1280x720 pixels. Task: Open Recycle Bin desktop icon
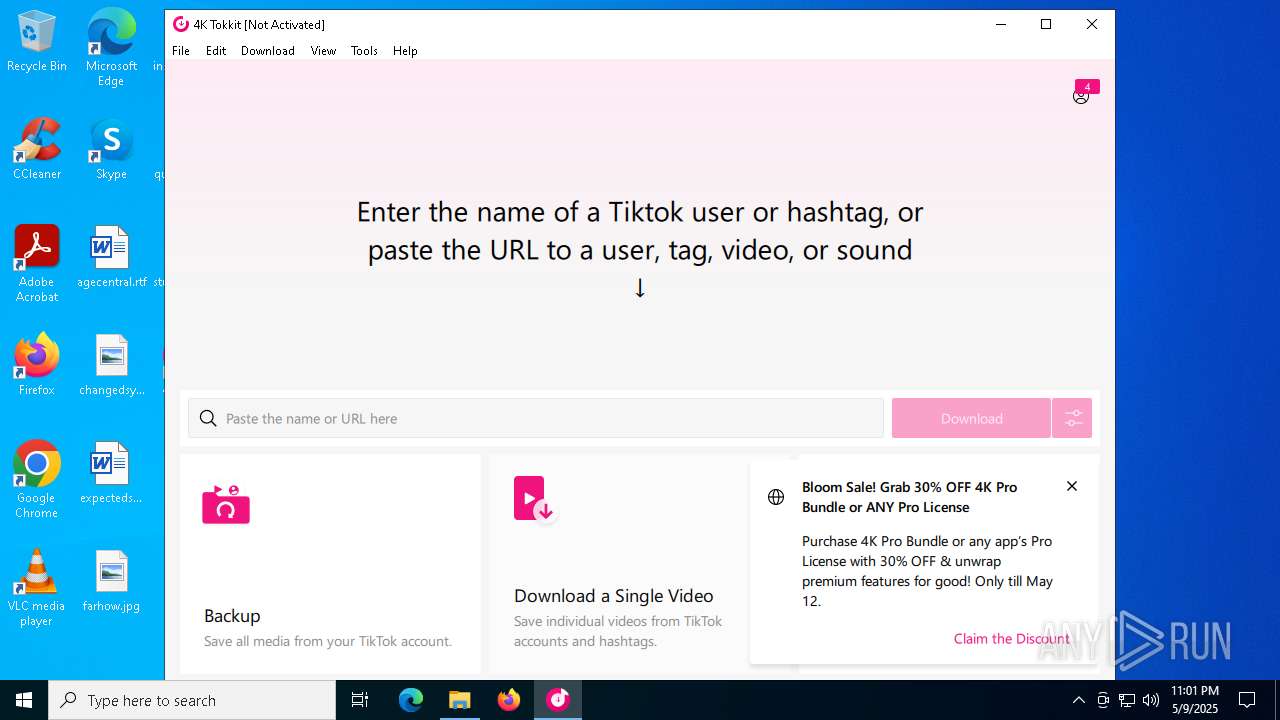pos(37,42)
